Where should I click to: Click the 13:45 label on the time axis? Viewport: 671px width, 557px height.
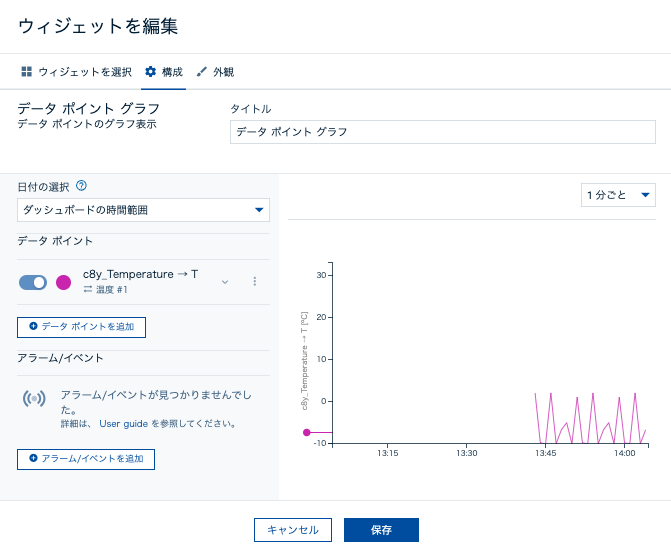coord(546,453)
